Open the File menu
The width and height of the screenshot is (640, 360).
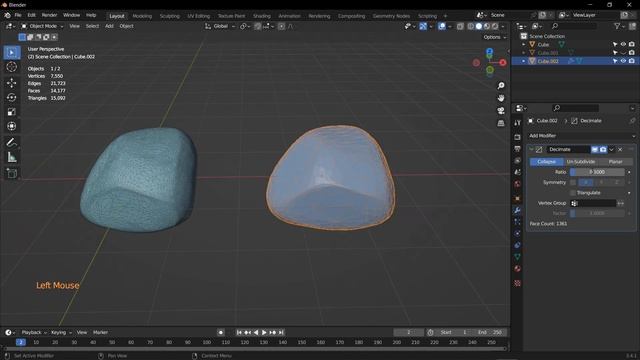18,15
